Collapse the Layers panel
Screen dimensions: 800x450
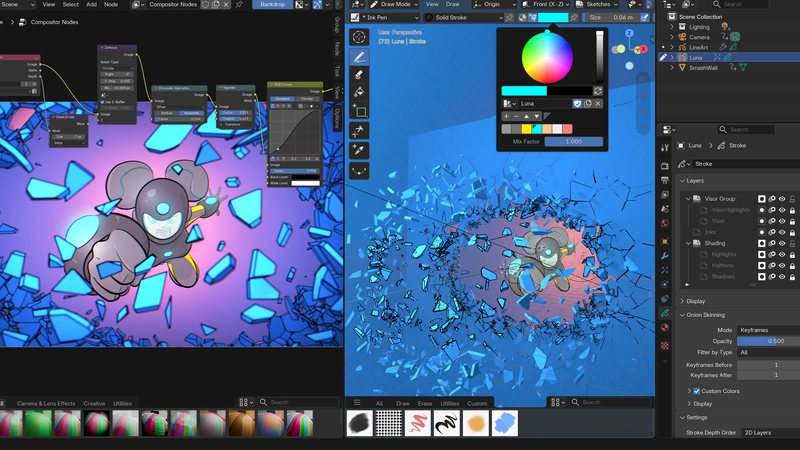tap(683, 181)
